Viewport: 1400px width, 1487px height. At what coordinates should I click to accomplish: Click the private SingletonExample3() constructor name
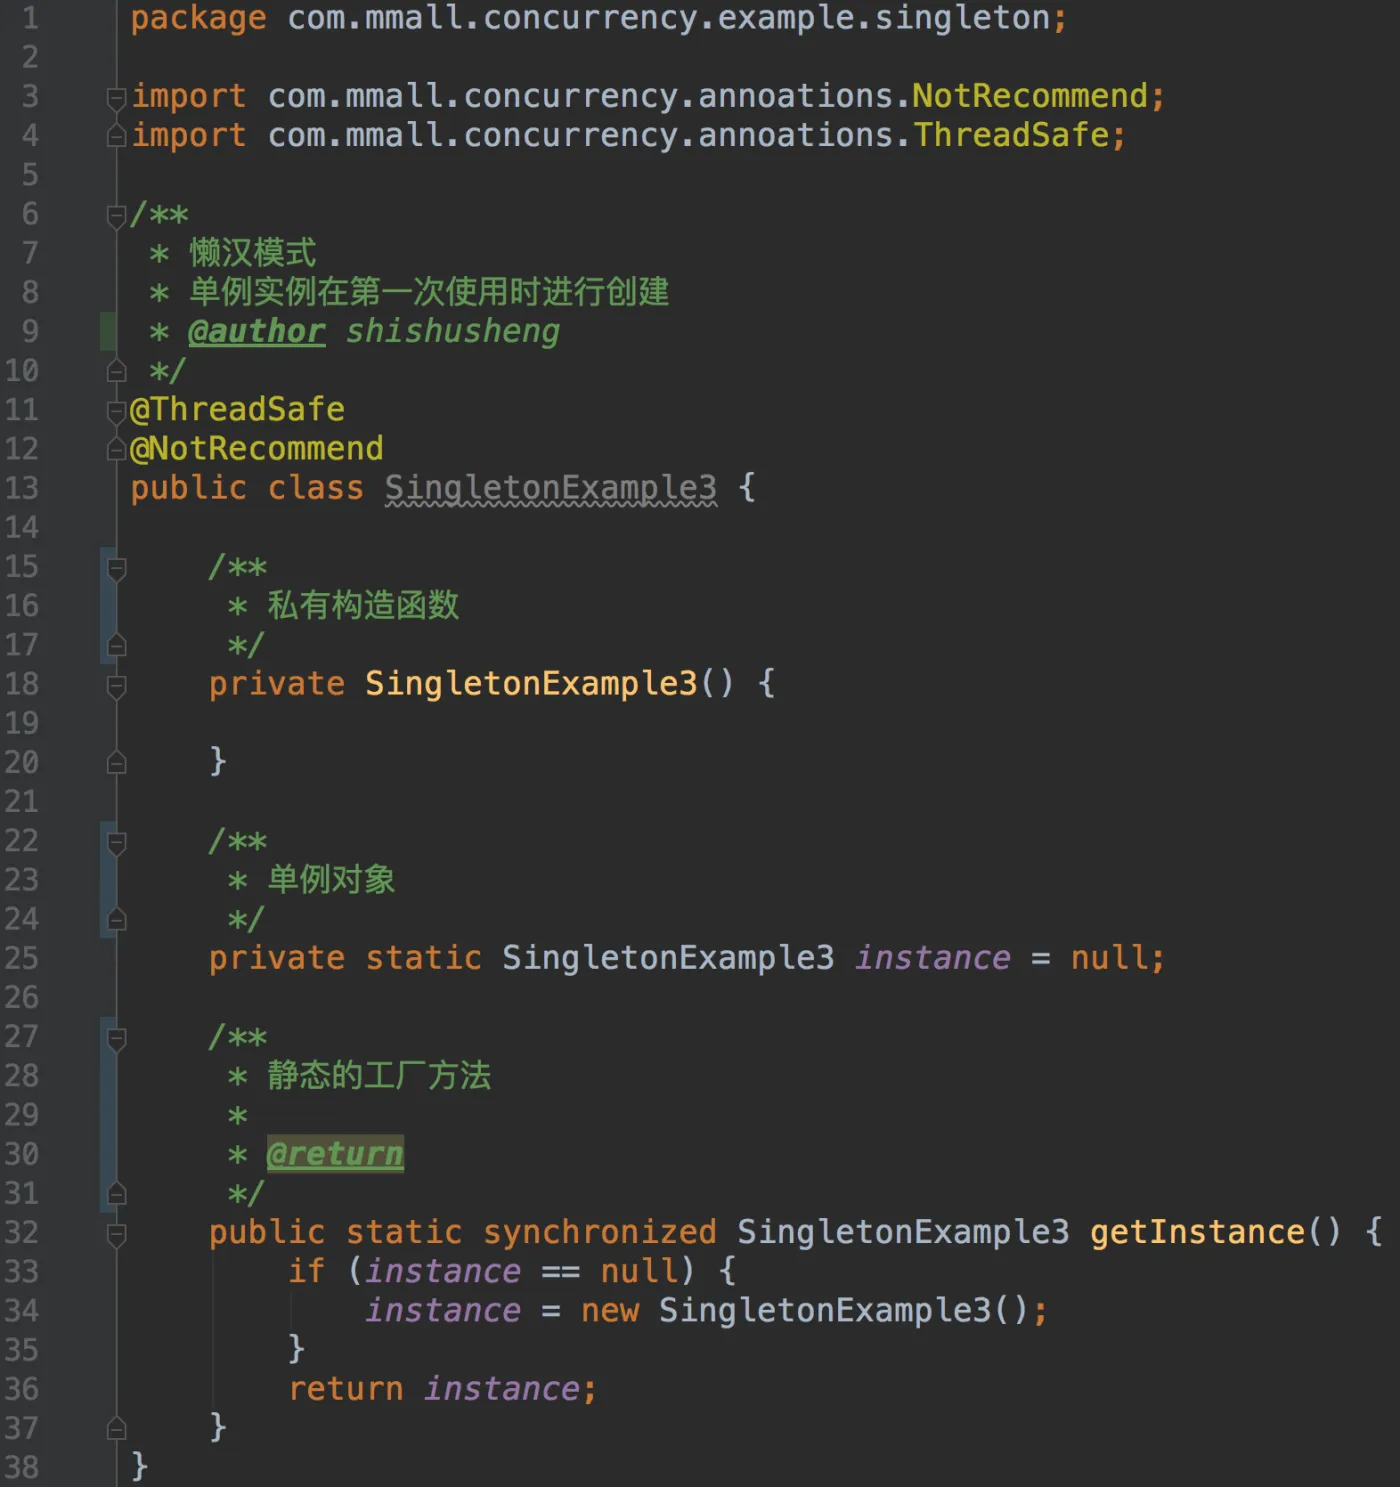[531, 683]
